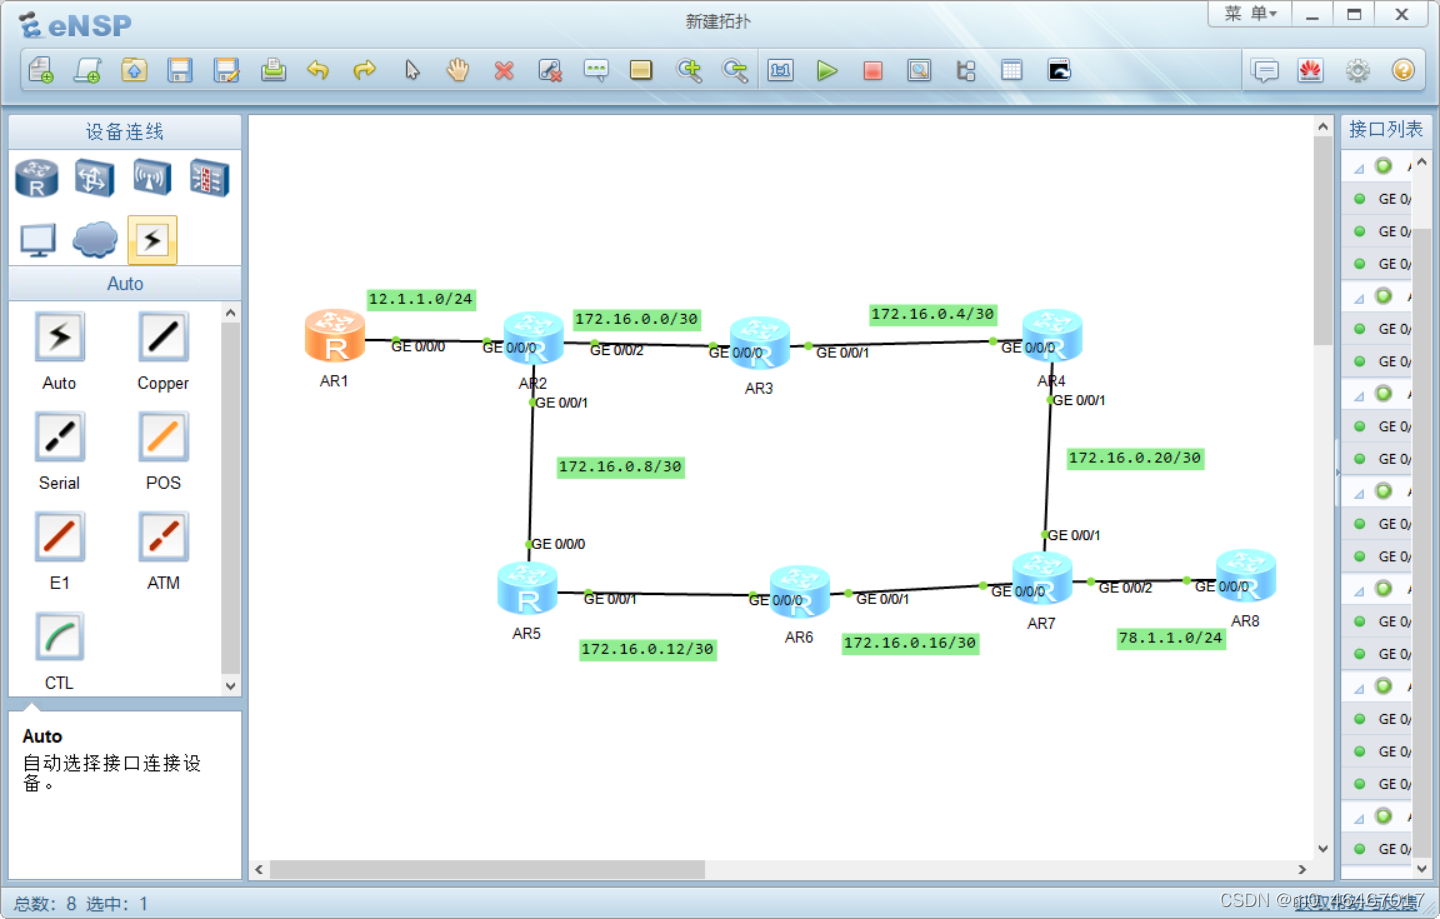Undo the last action
This screenshot has width=1440, height=919.
(318, 70)
